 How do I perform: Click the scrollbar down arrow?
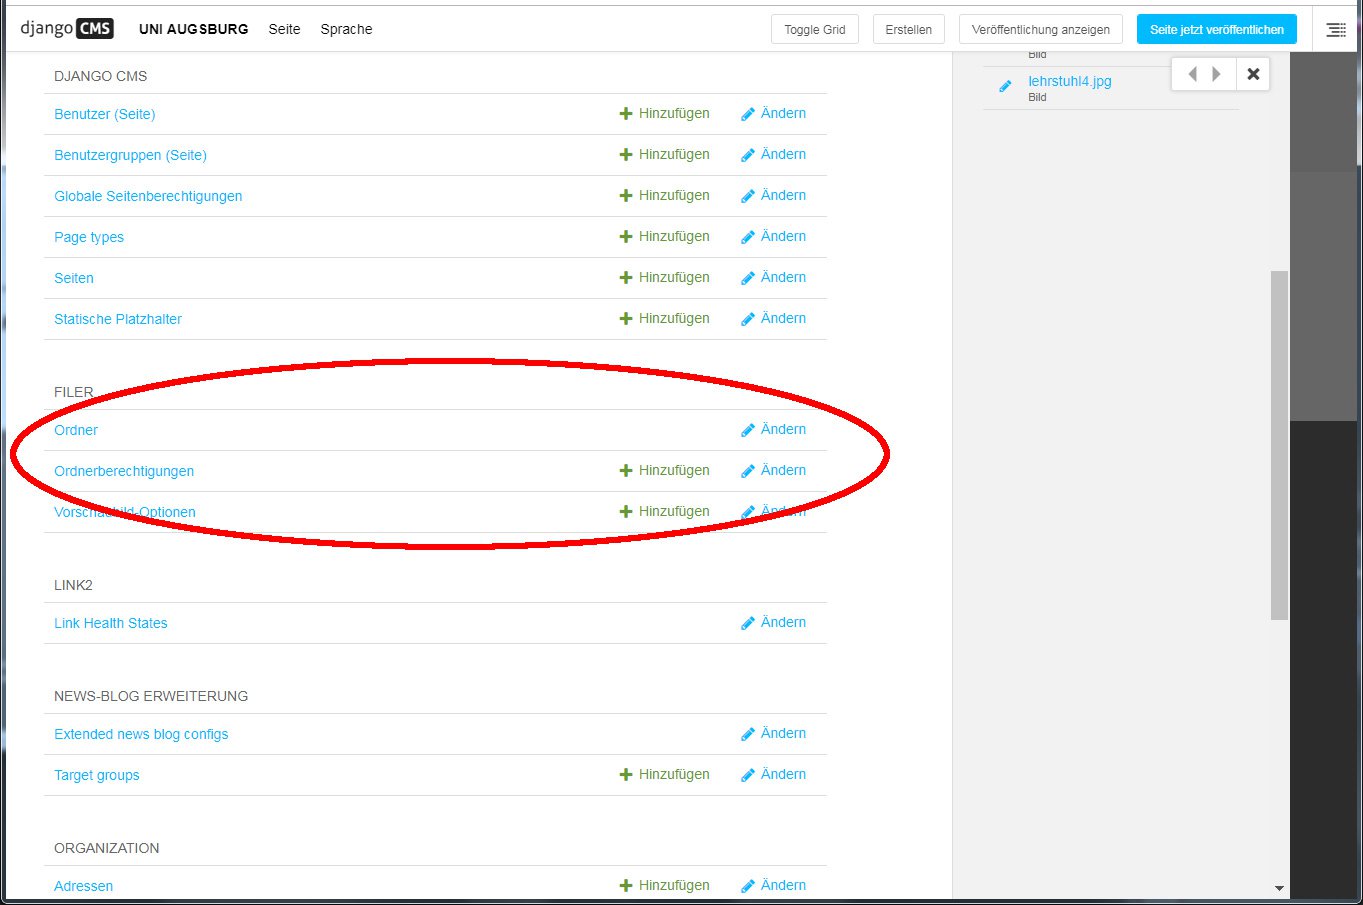(1279, 888)
